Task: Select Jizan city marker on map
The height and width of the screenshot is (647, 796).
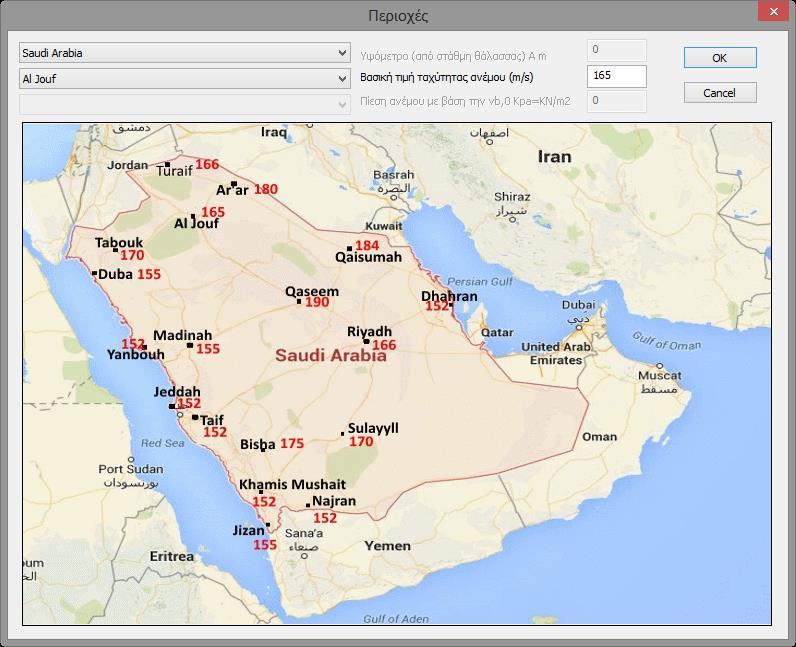Action: click(x=268, y=525)
